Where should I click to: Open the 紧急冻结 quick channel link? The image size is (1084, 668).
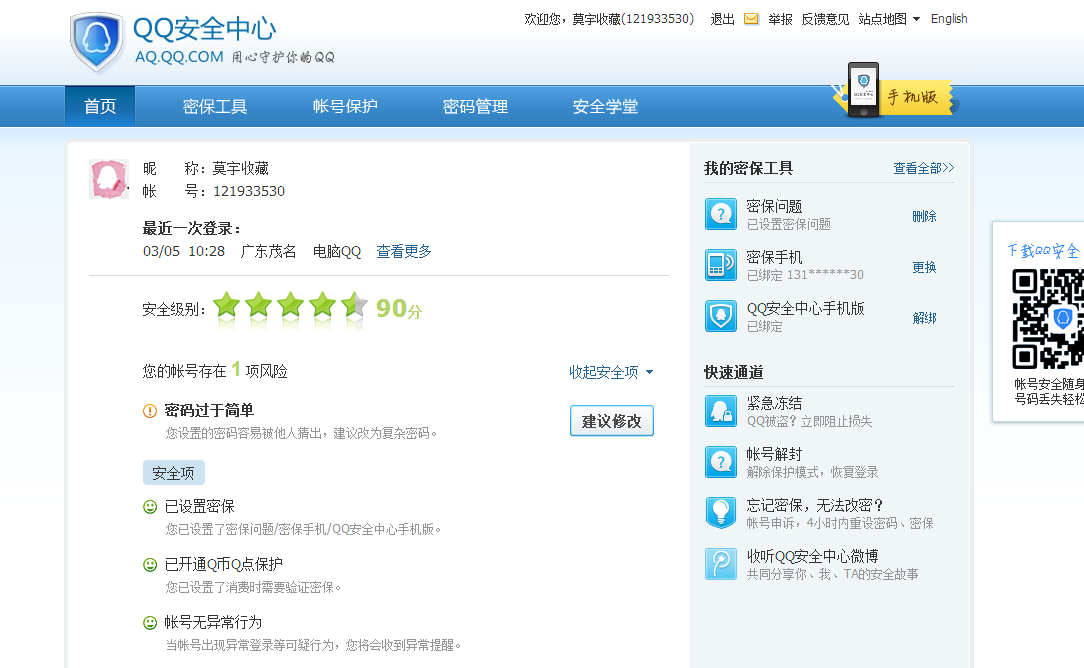[x=774, y=403]
